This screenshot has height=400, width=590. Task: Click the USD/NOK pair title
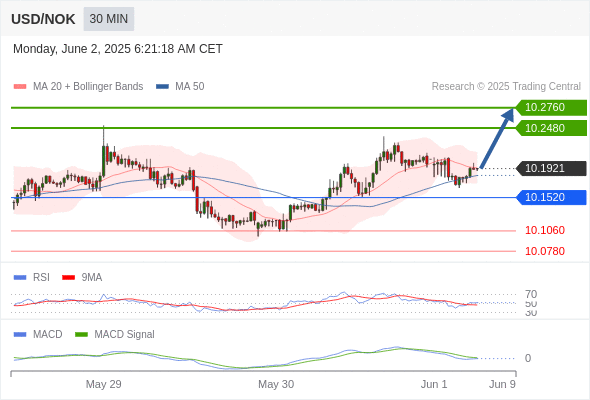pos(43,19)
